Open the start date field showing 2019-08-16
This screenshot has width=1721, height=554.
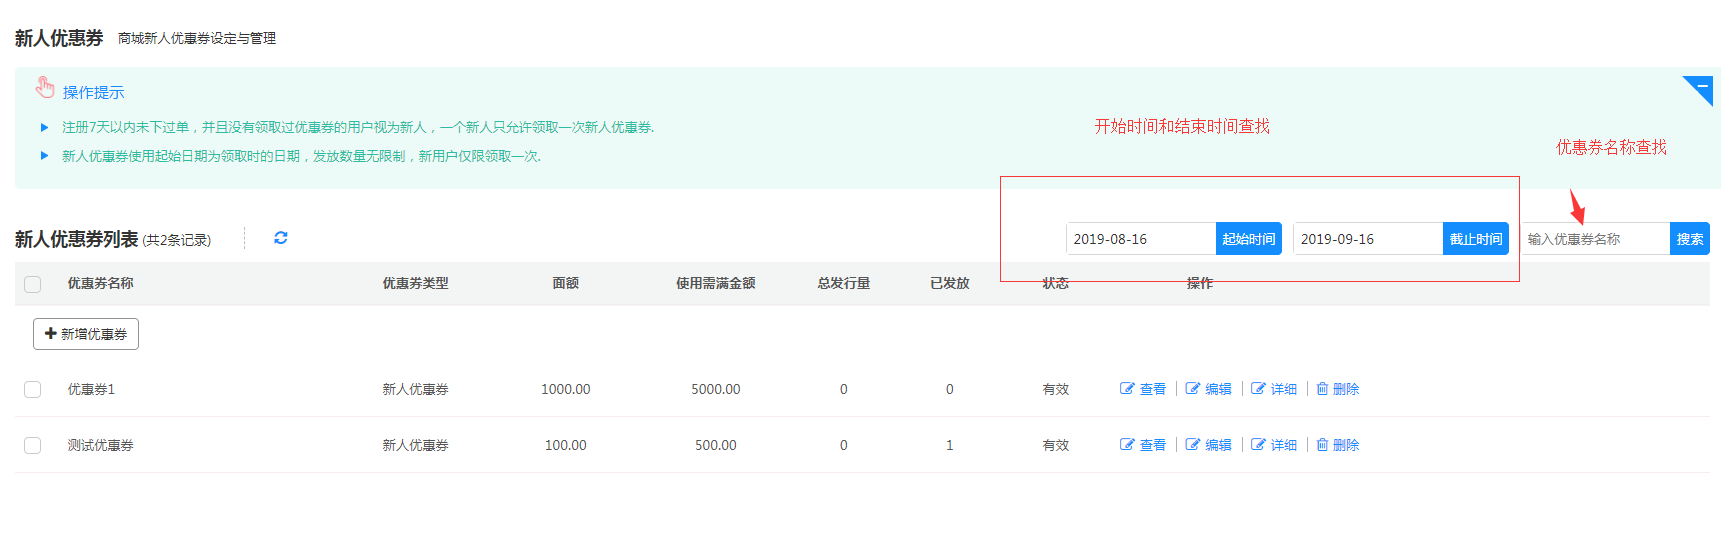(1140, 239)
